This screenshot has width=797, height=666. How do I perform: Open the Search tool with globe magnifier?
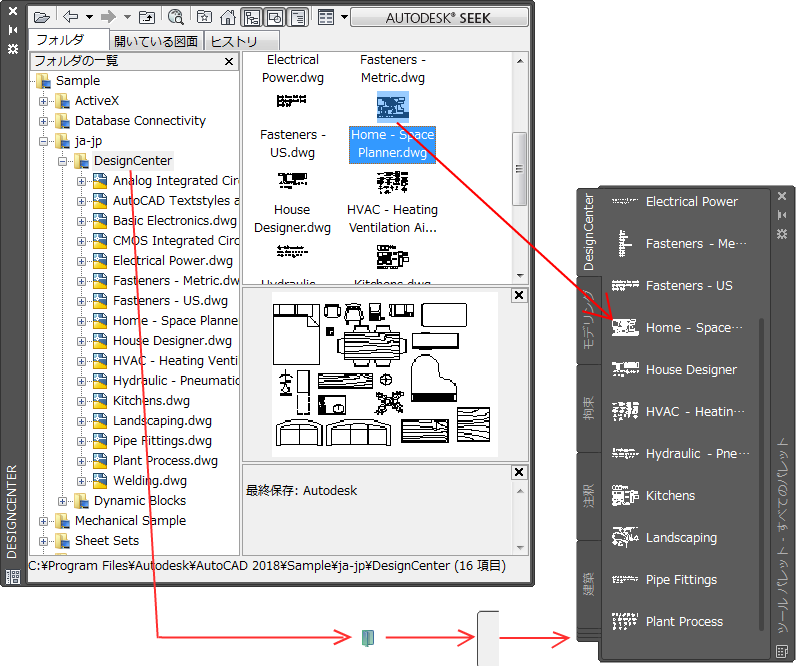[x=175, y=18]
